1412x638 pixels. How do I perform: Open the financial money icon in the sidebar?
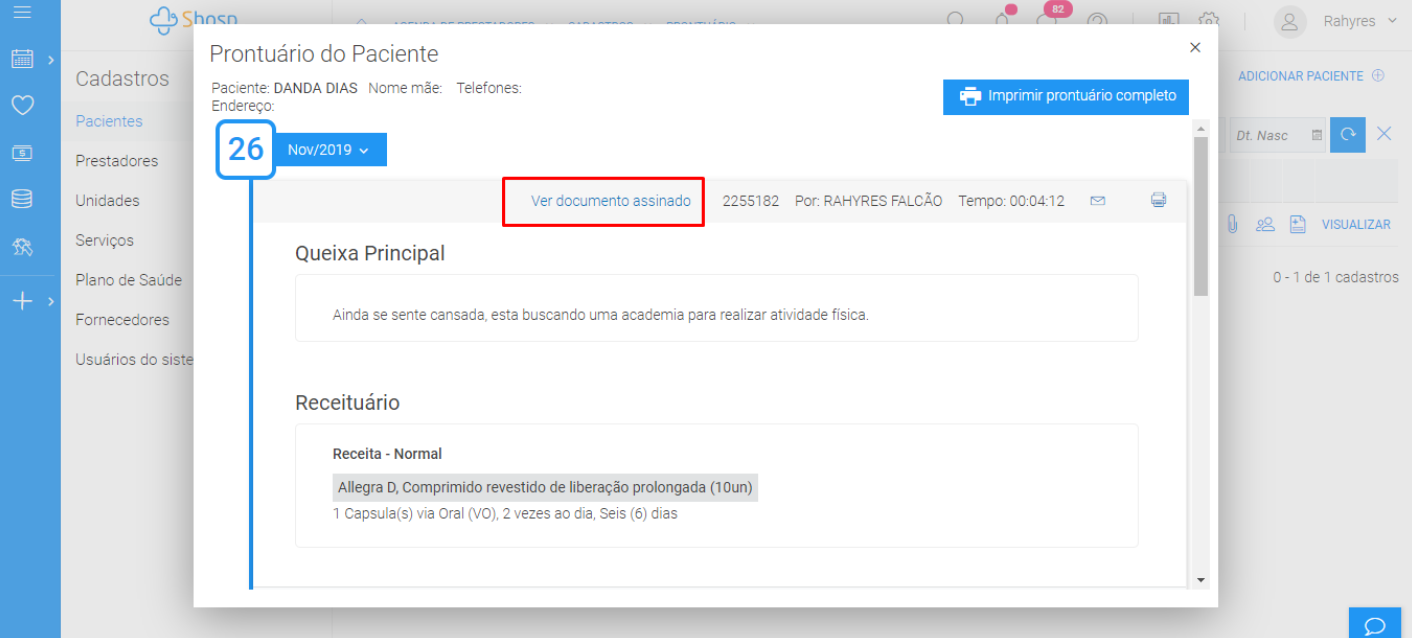(x=22, y=153)
